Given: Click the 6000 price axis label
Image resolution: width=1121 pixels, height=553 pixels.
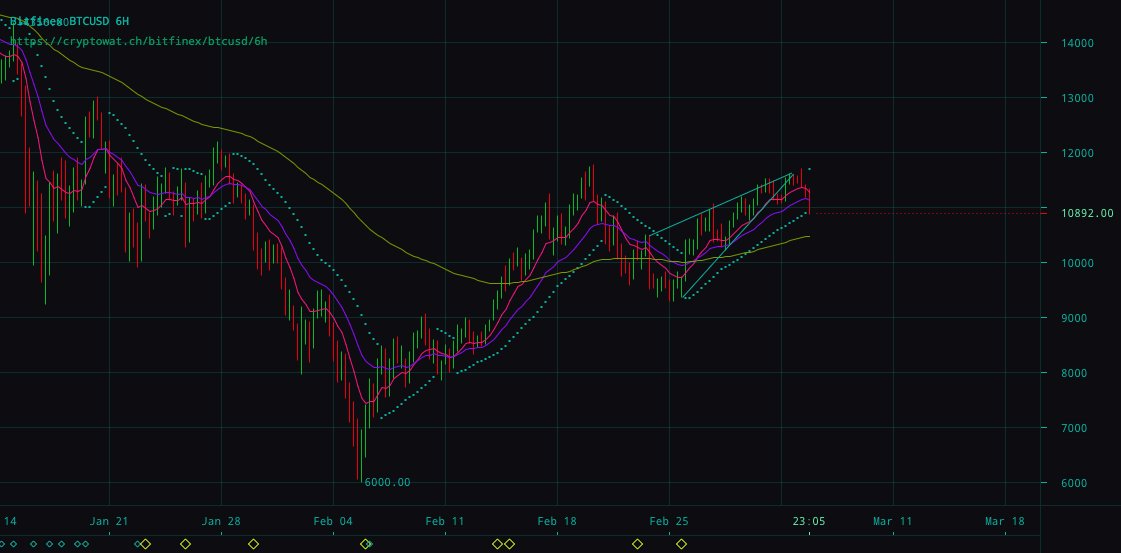Looking at the screenshot, I should (1075, 483).
